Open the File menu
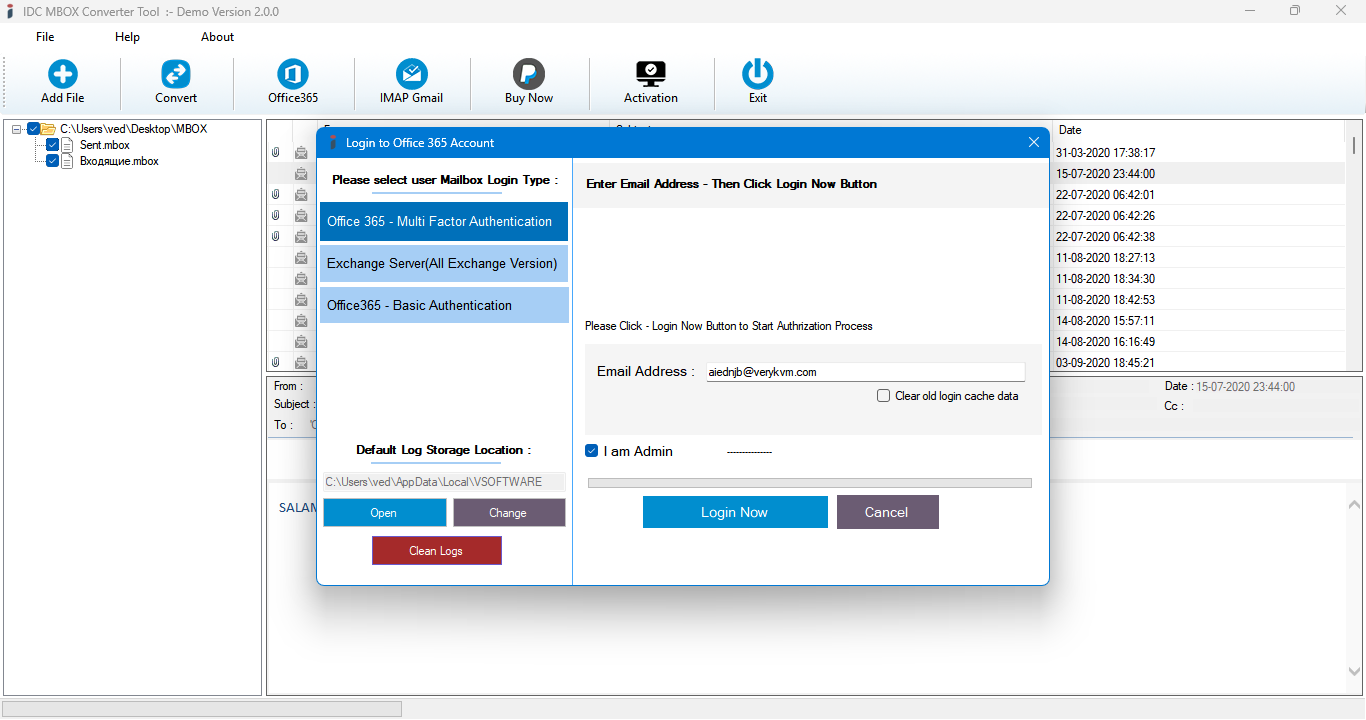 tap(45, 37)
